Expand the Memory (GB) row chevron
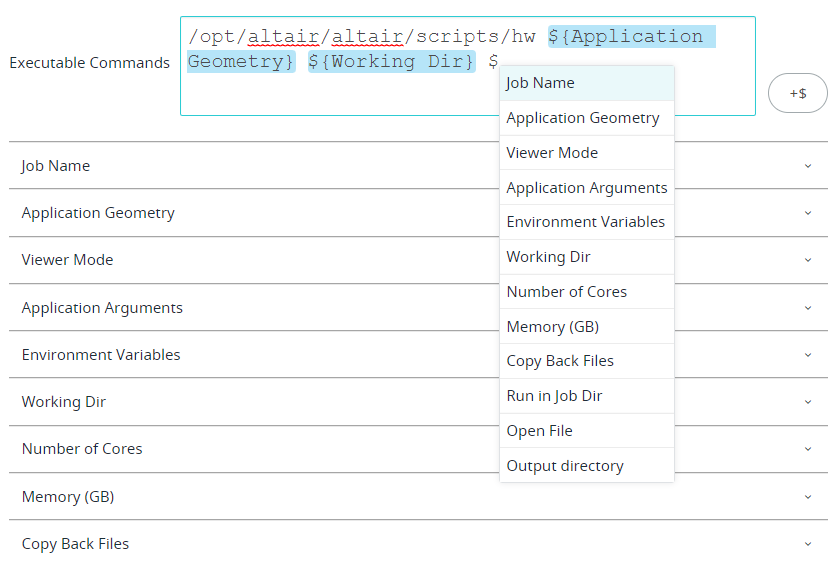 pos(808,497)
